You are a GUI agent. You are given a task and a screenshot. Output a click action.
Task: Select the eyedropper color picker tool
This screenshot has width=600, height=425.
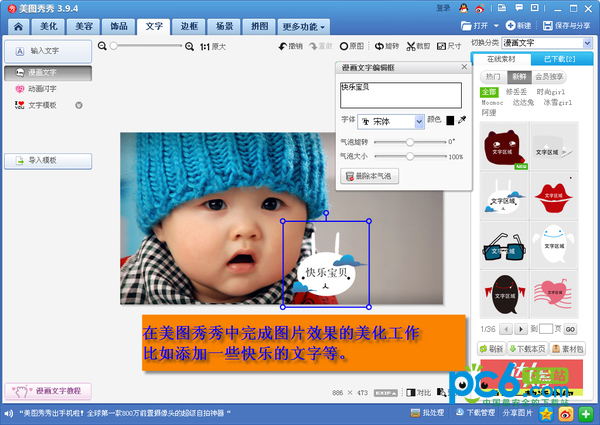[462, 121]
